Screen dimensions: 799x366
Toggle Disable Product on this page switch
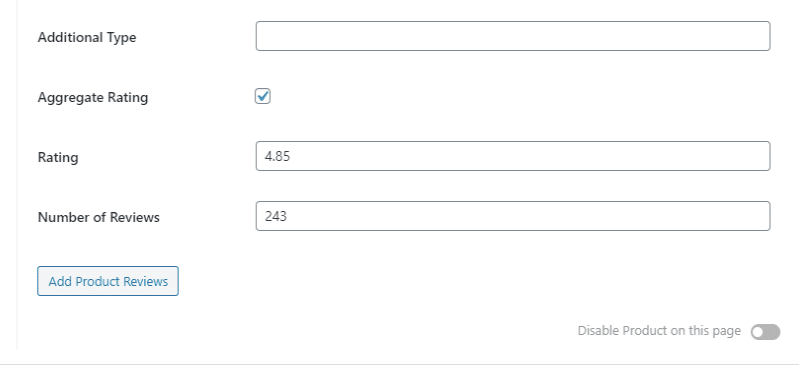pyautogui.click(x=765, y=332)
